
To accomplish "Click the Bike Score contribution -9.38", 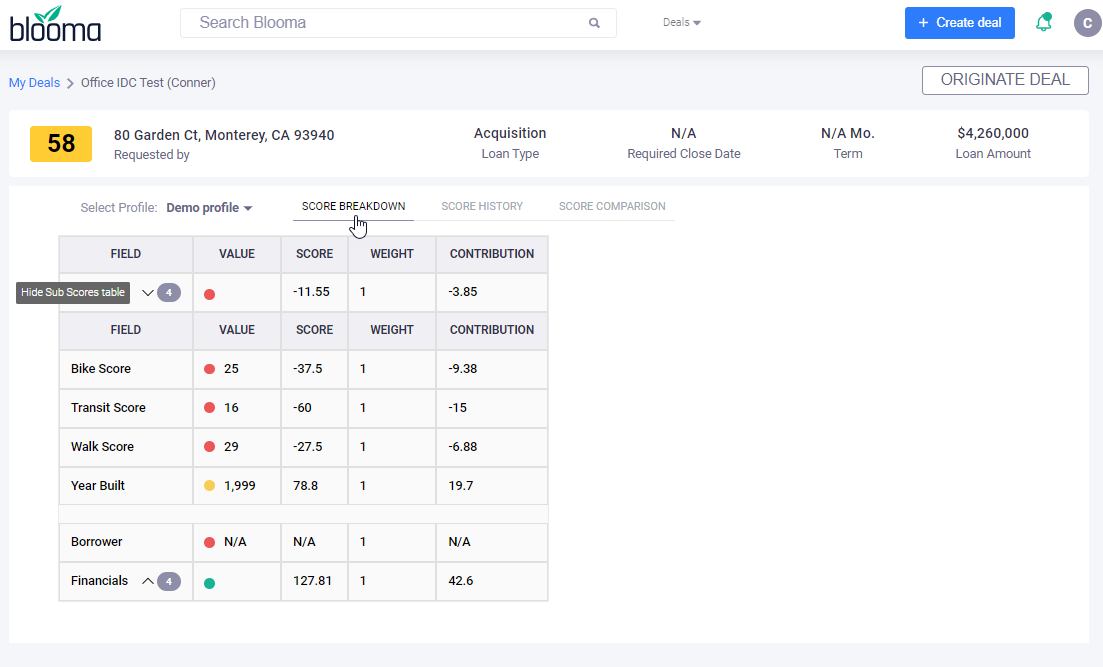I will tap(462, 369).
